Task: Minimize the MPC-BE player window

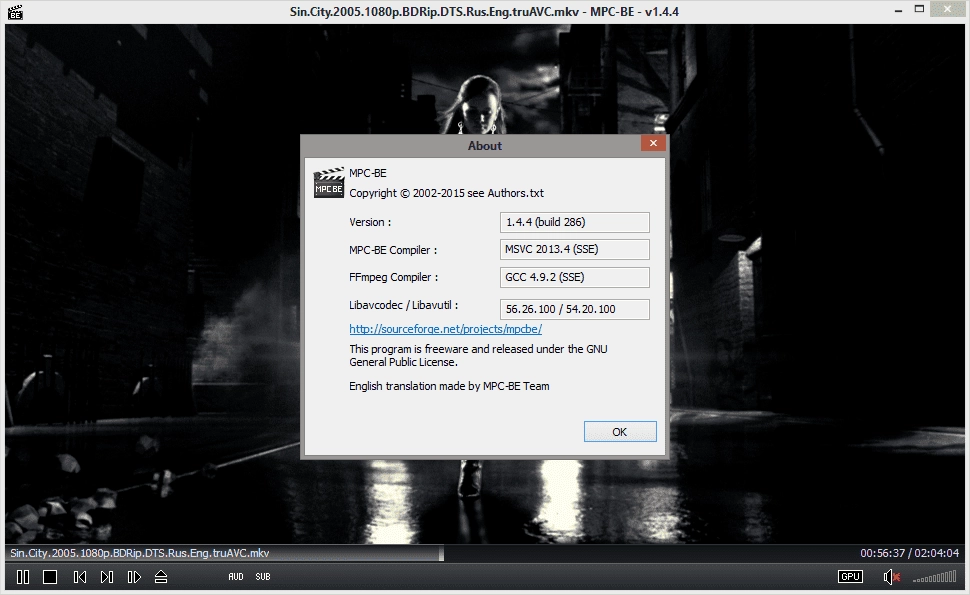Action: (x=898, y=11)
